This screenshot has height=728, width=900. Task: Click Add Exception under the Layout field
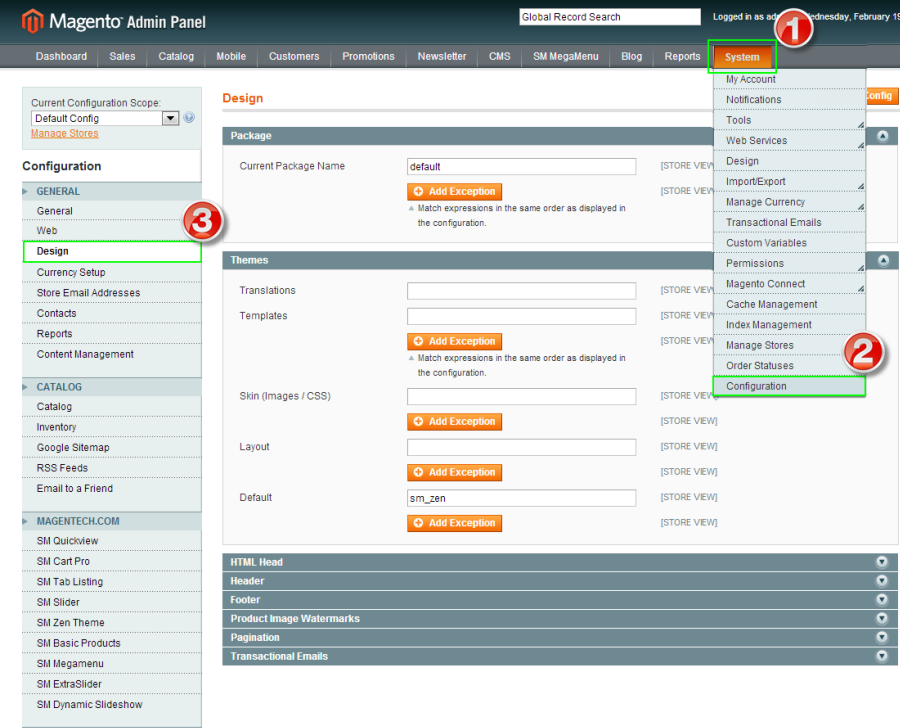click(x=455, y=473)
